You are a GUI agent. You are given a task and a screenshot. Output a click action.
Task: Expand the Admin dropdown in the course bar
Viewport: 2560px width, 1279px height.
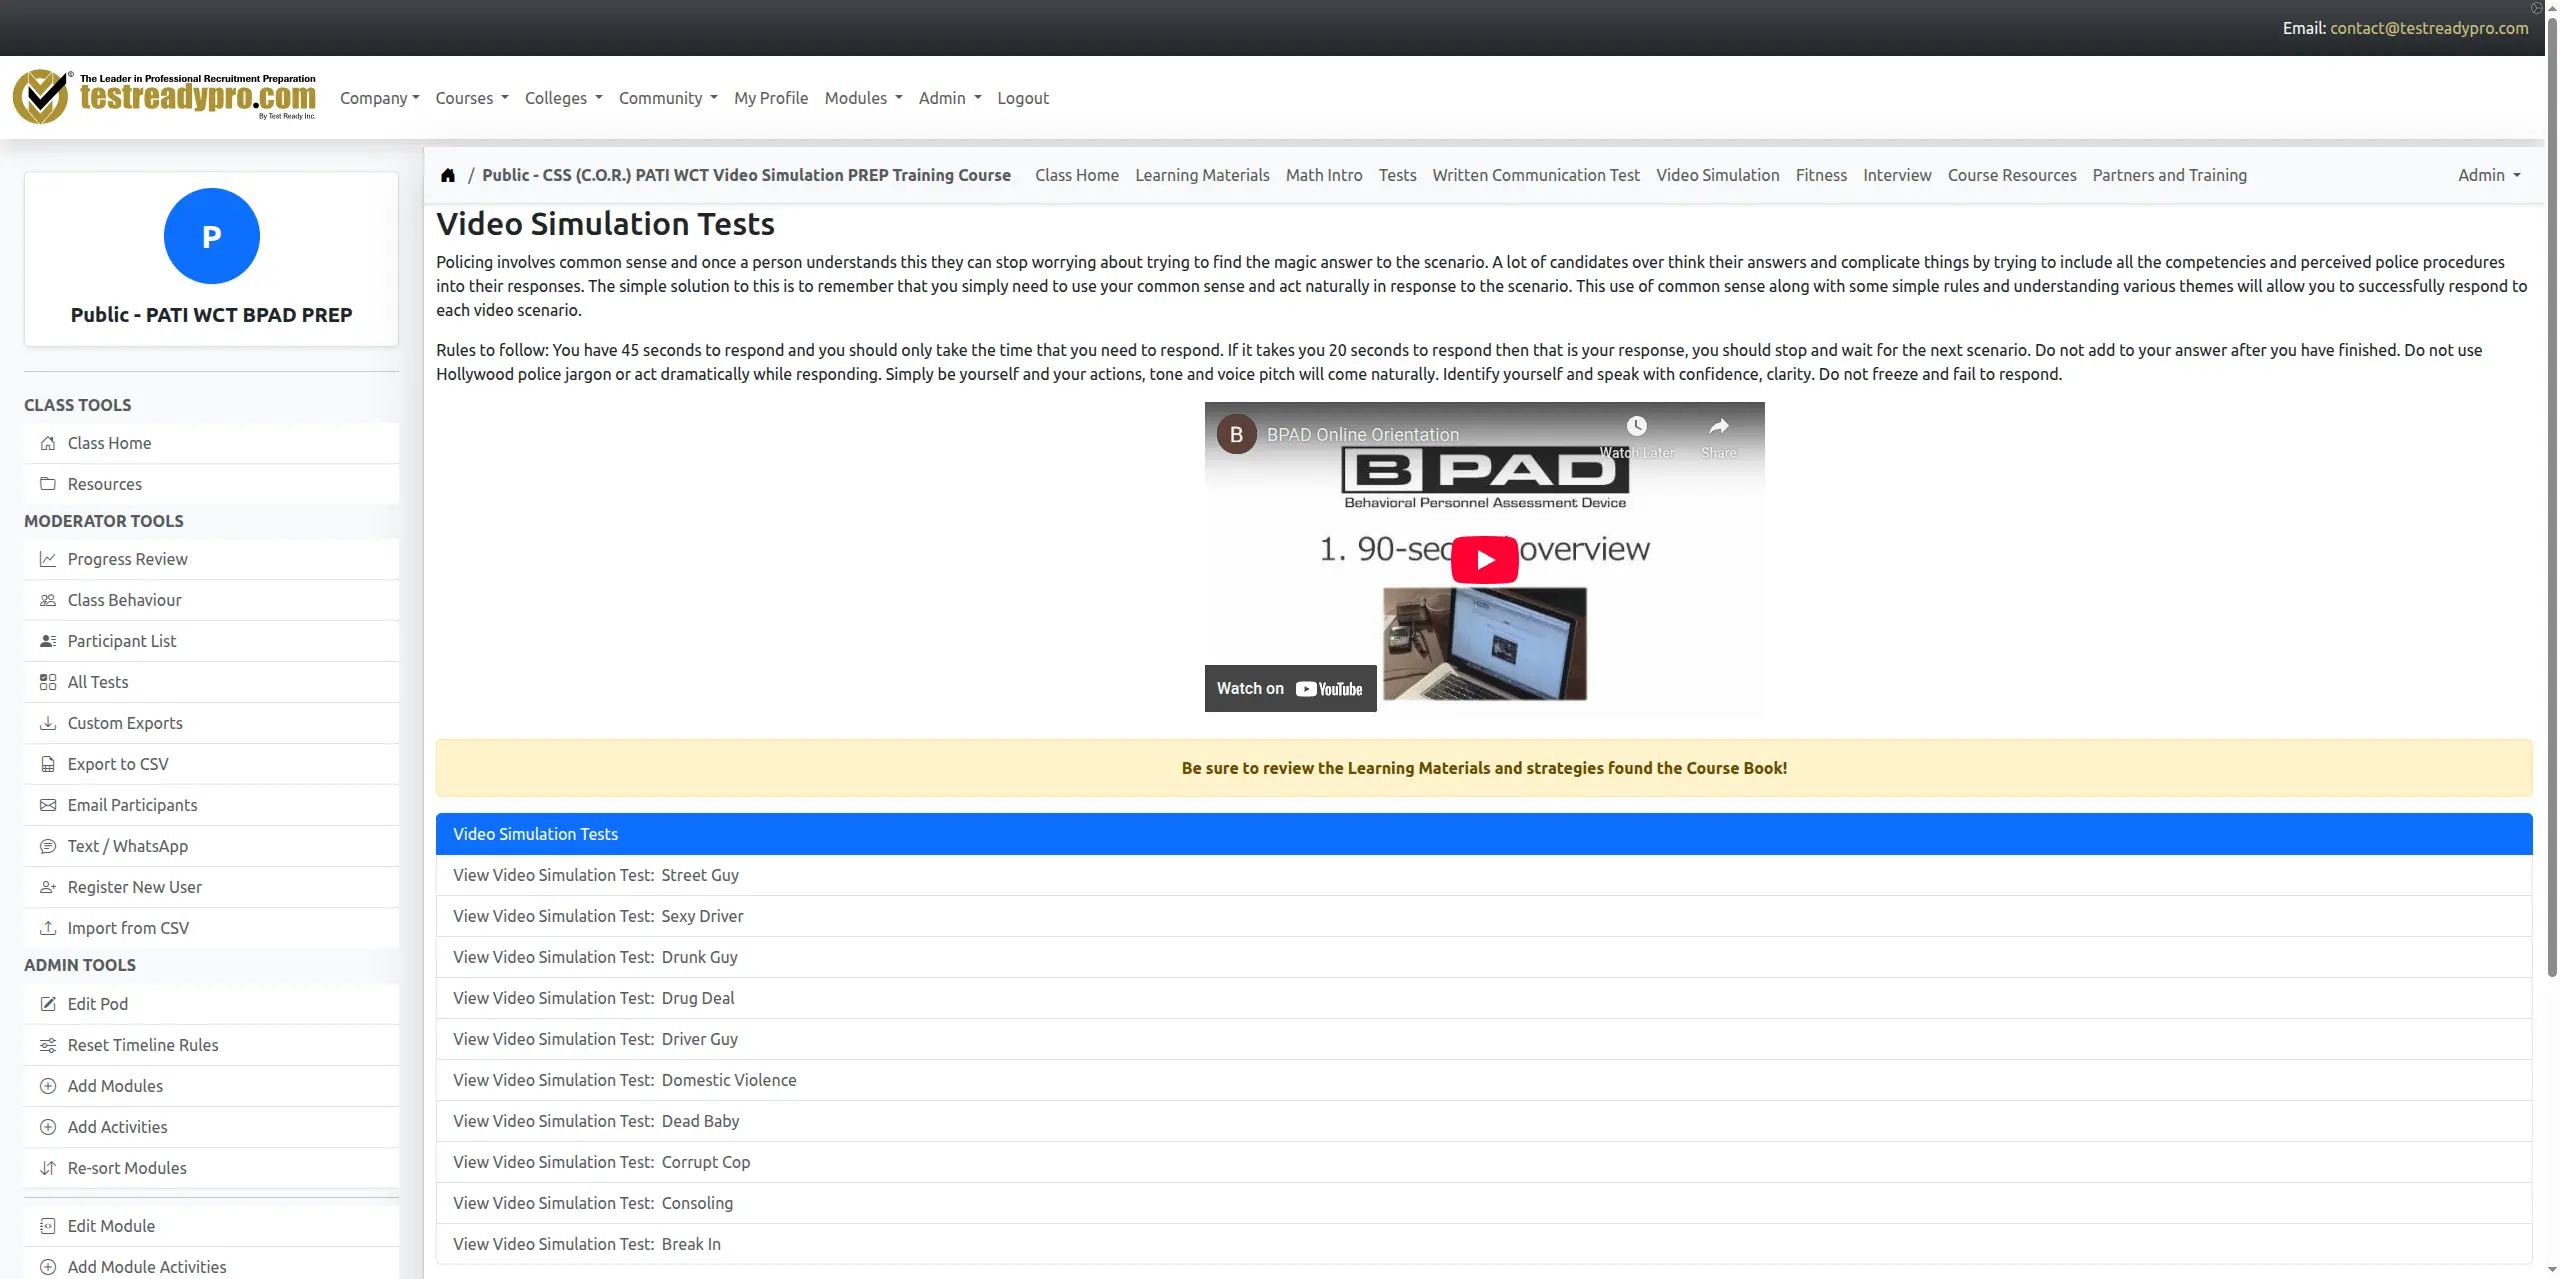point(2489,175)
